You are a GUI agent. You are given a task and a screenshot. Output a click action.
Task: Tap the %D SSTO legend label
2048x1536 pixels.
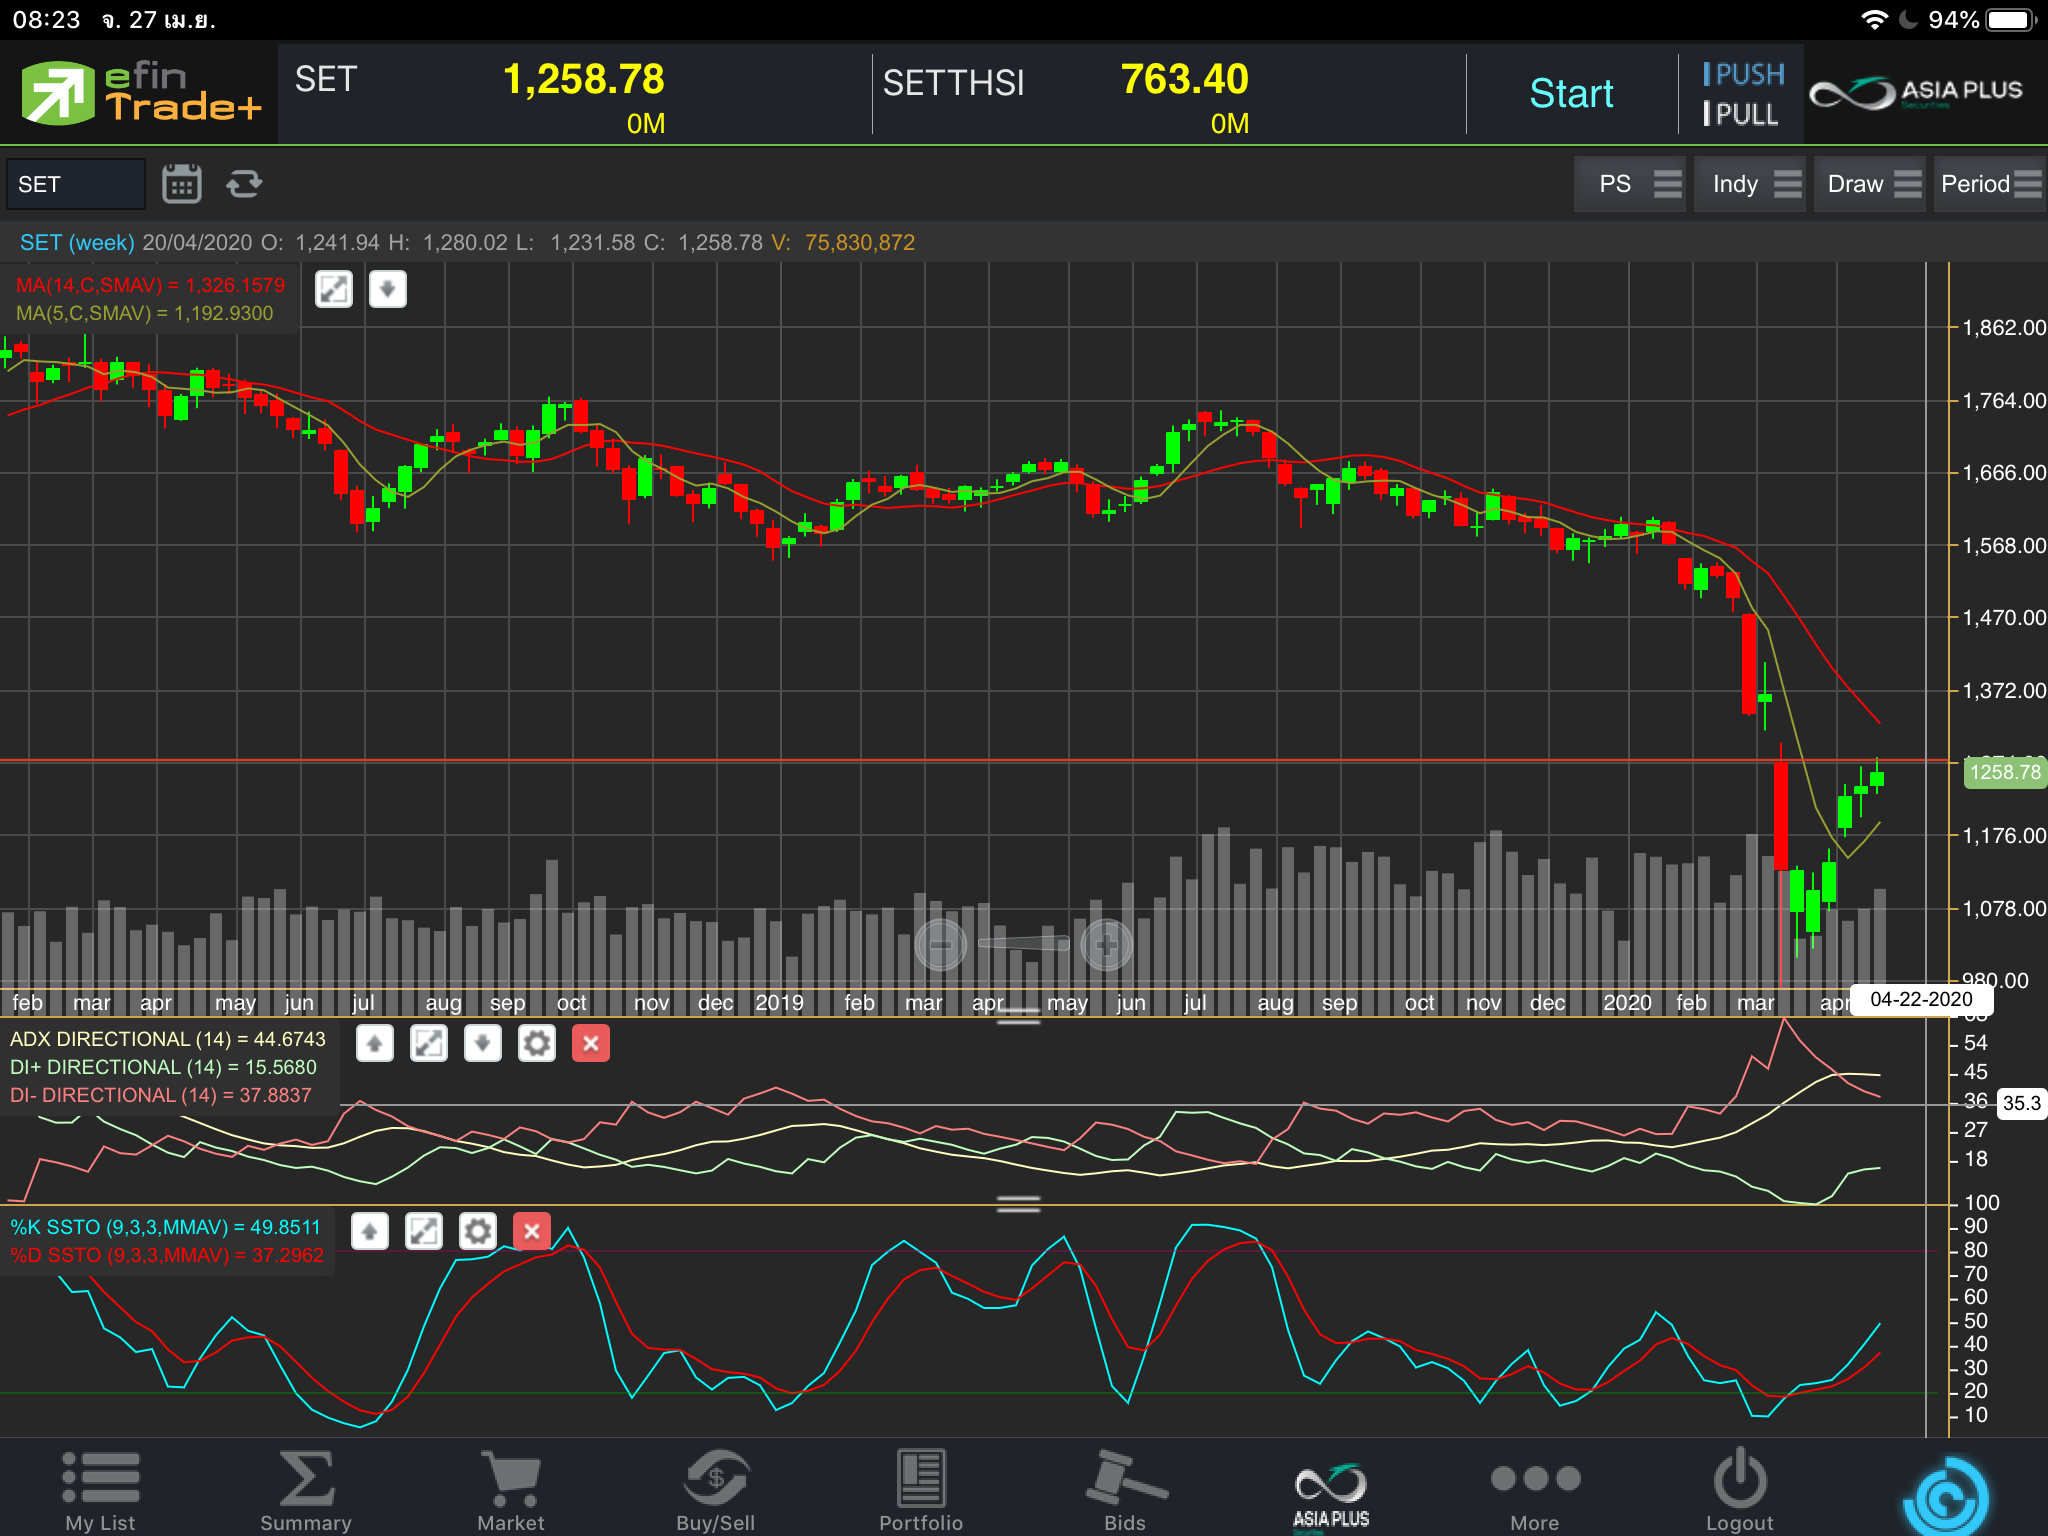[x=167, y=1255]
